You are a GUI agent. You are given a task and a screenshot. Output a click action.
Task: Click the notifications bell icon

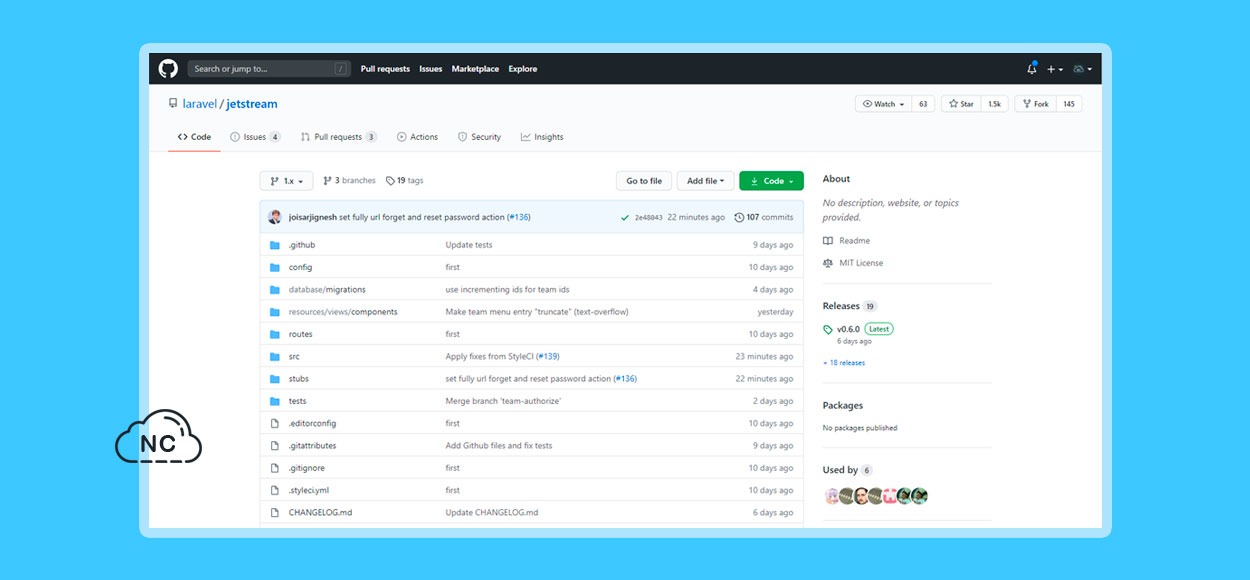[1032, 69]
